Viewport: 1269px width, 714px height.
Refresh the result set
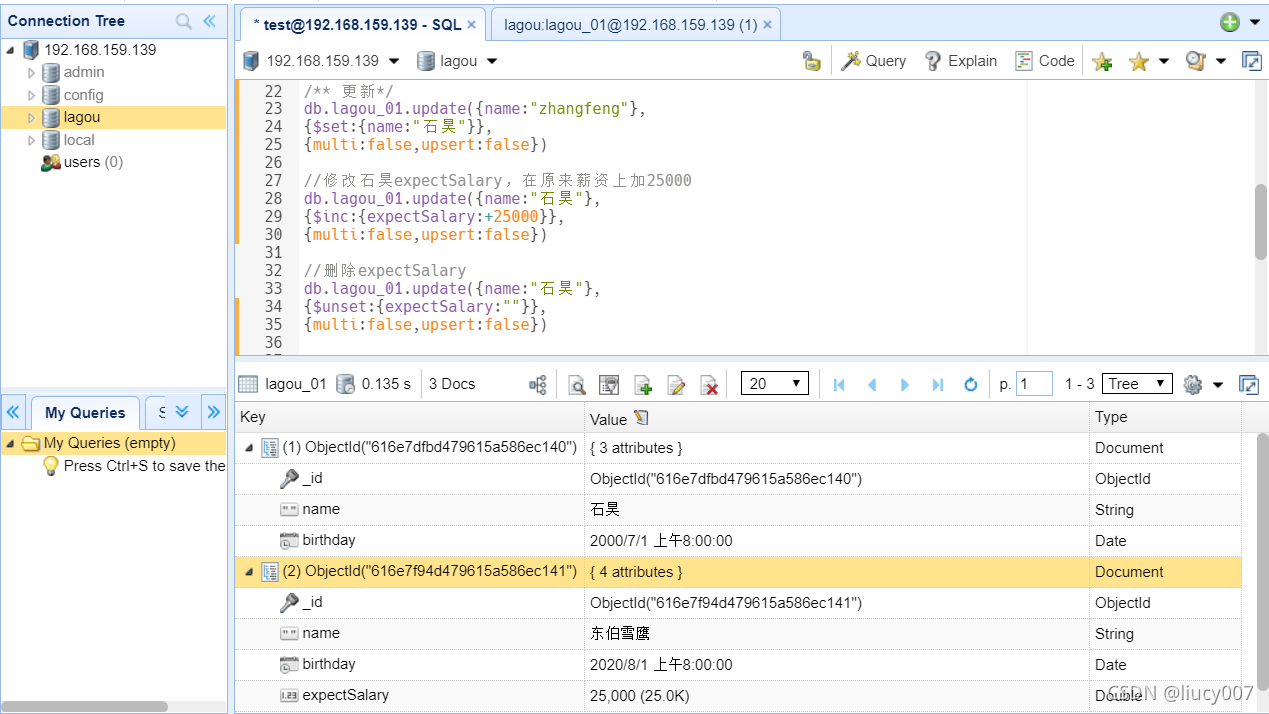[970, 385]
